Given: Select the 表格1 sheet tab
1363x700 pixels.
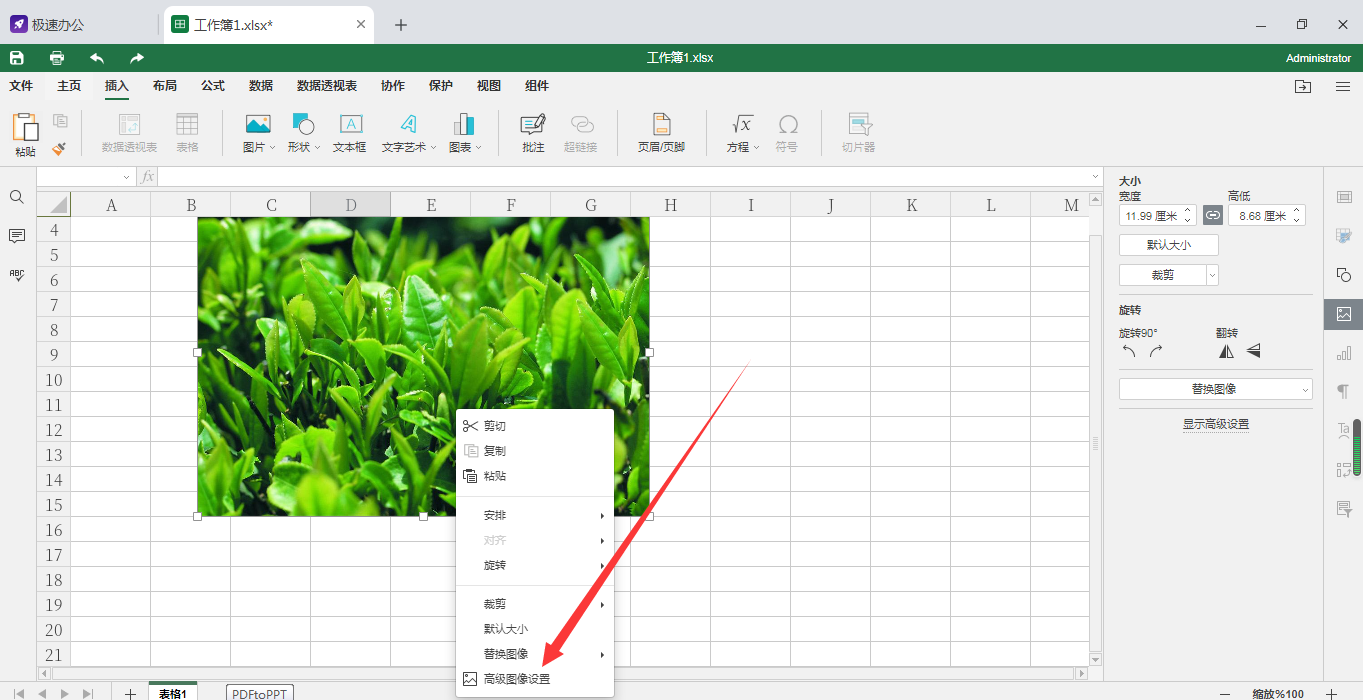Looking at the screenshot, I should [x=173, y=693].
